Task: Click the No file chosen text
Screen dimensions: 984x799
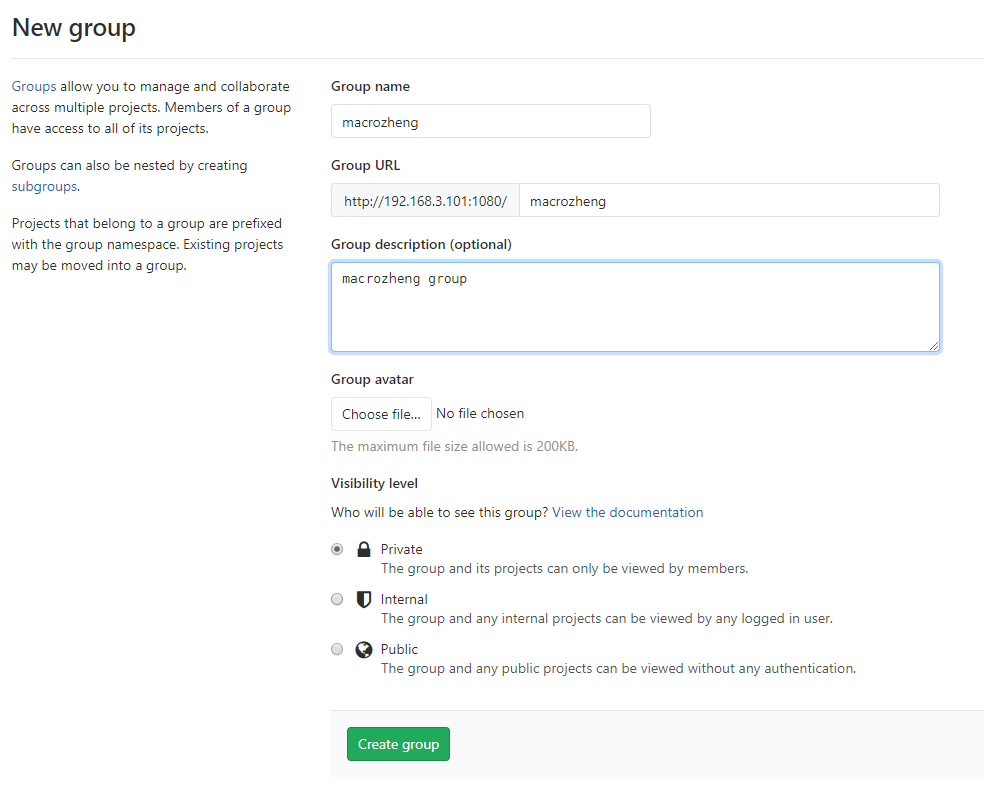Action: pyautogui.click(x=480, y=414)
